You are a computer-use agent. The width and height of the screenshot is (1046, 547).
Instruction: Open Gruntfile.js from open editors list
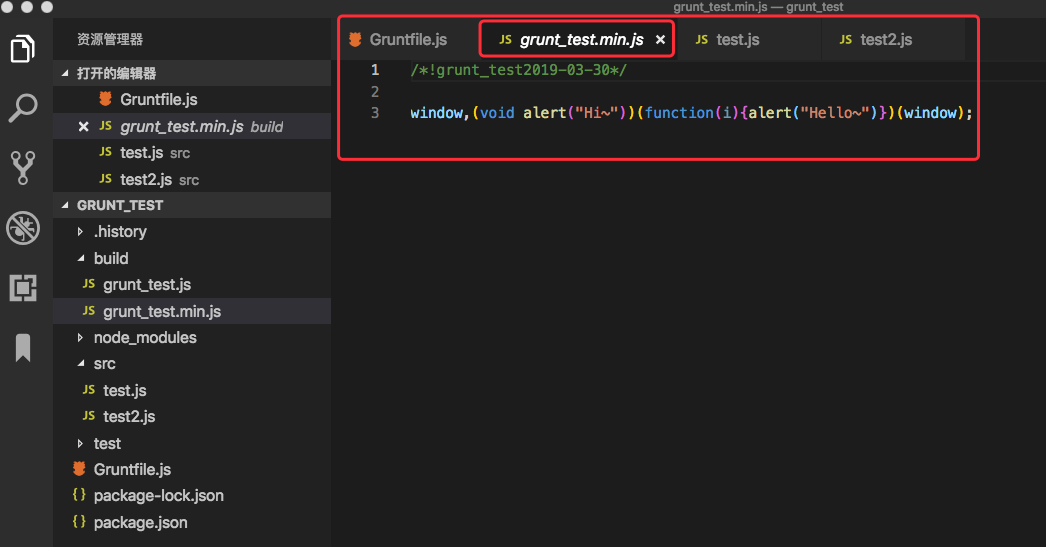(x=192, y=99)
